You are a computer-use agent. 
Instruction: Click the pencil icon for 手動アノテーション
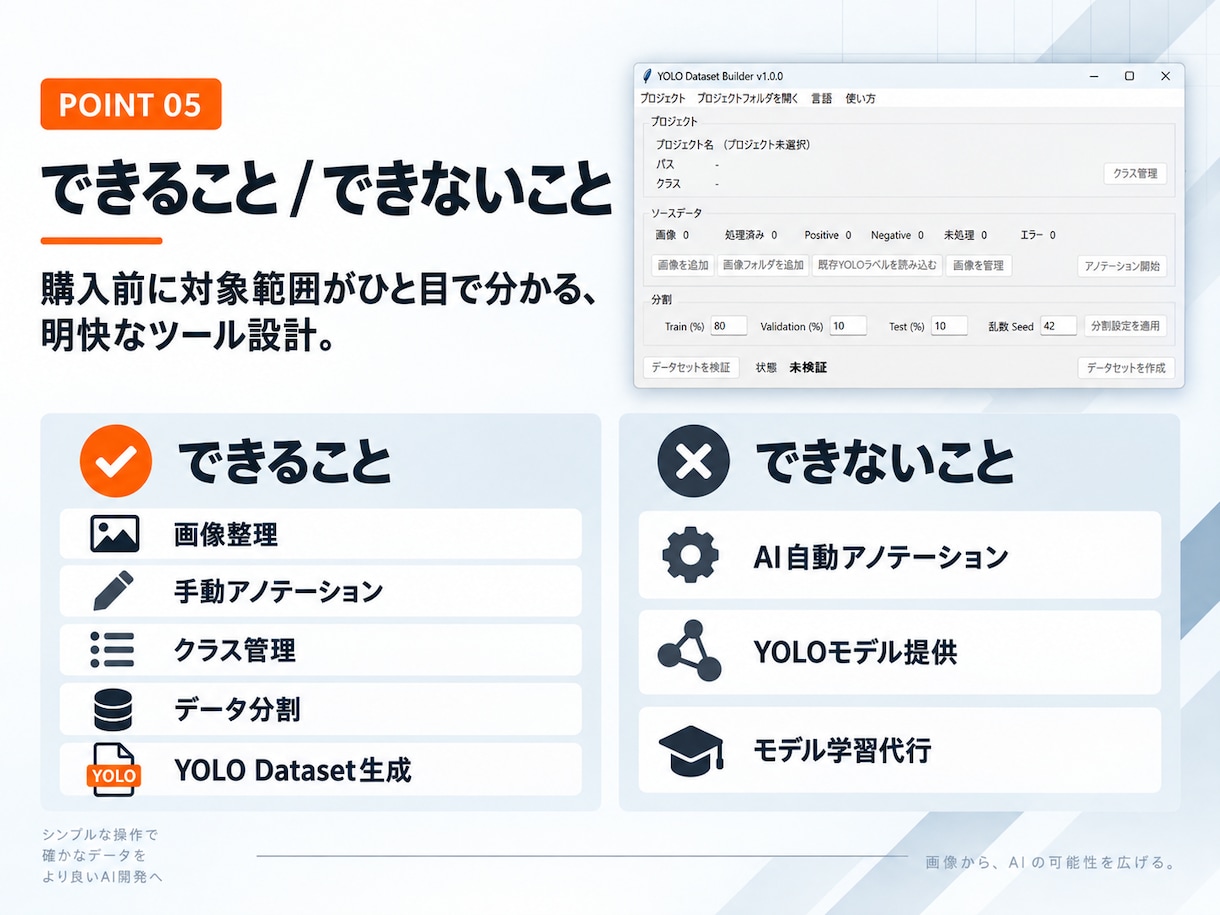click(x=113, y=592)
